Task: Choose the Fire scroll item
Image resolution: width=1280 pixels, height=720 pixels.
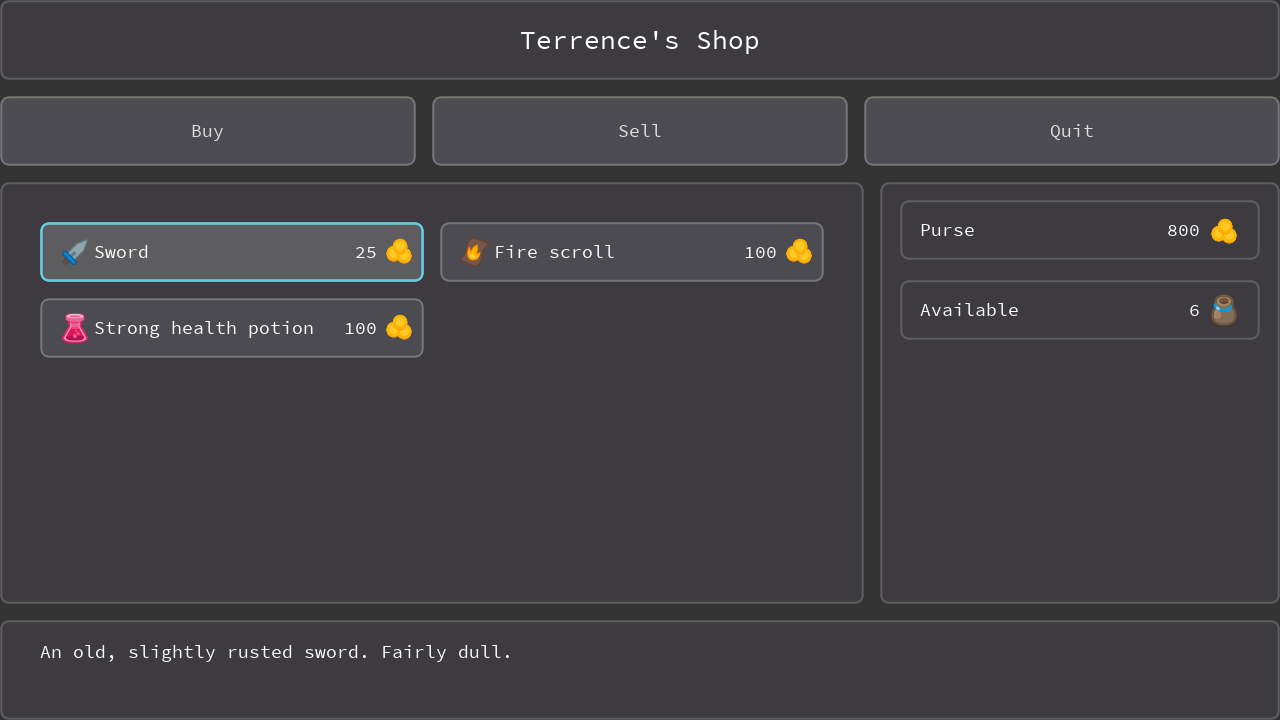Action: 632,252
